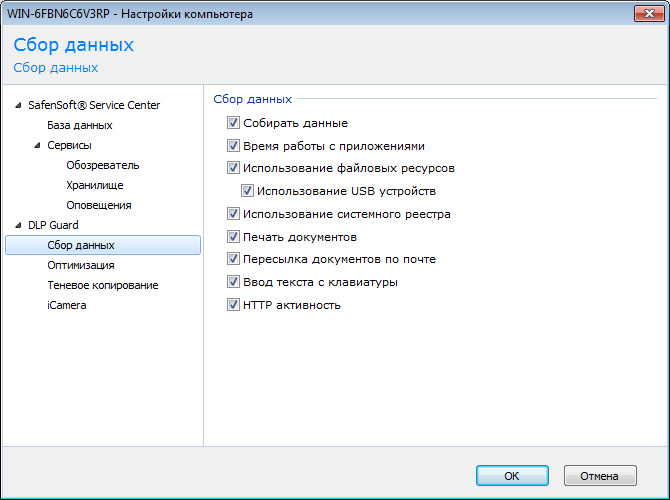Open the Хранилище section

95,185
